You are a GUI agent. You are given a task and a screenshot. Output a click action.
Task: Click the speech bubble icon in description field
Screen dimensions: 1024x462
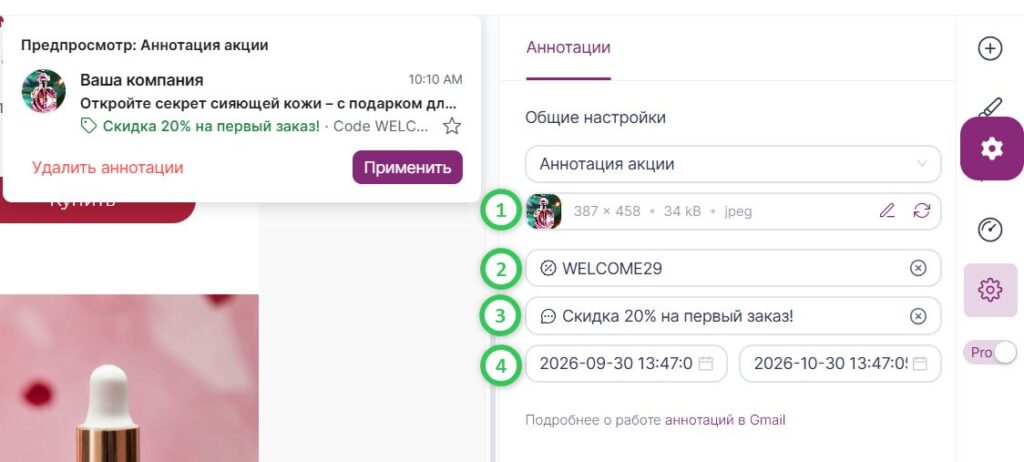pos(548,316)
